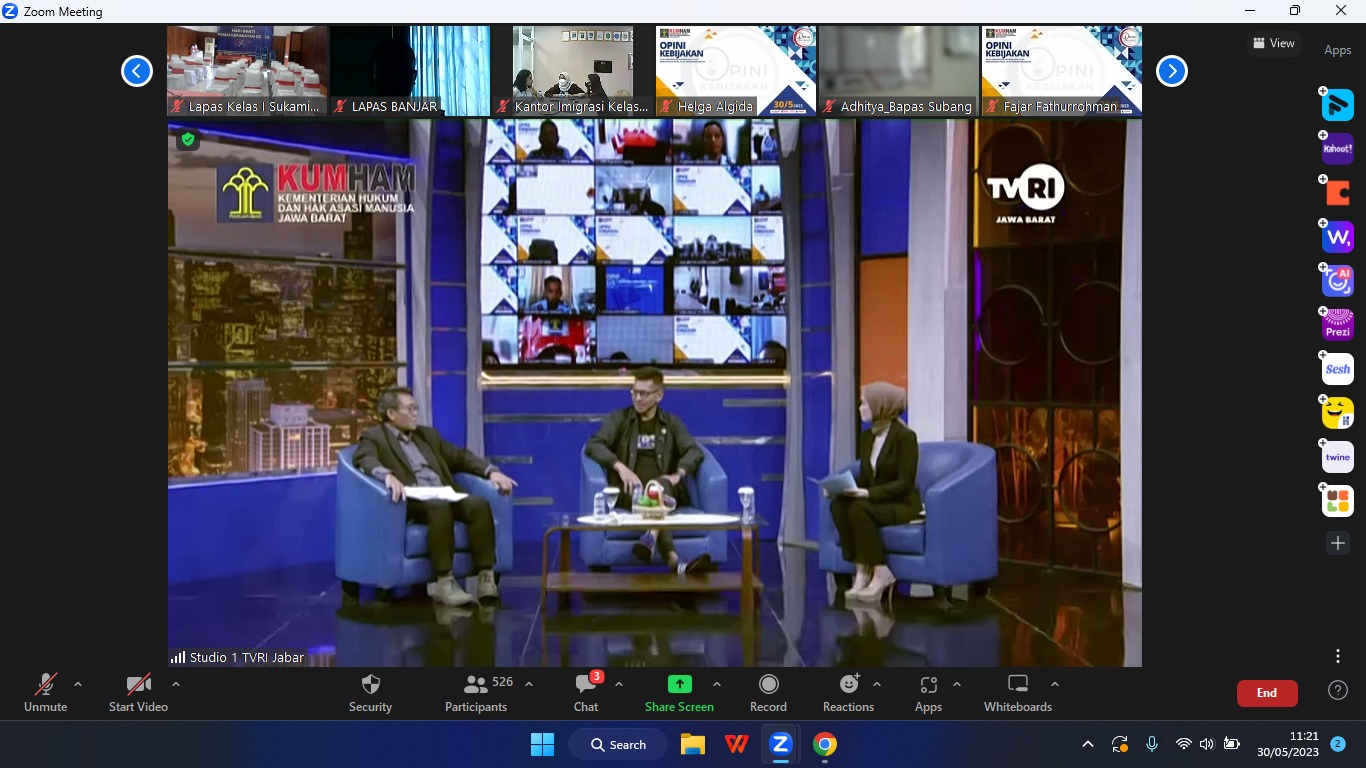Unmute the microphone

[45, 692]
